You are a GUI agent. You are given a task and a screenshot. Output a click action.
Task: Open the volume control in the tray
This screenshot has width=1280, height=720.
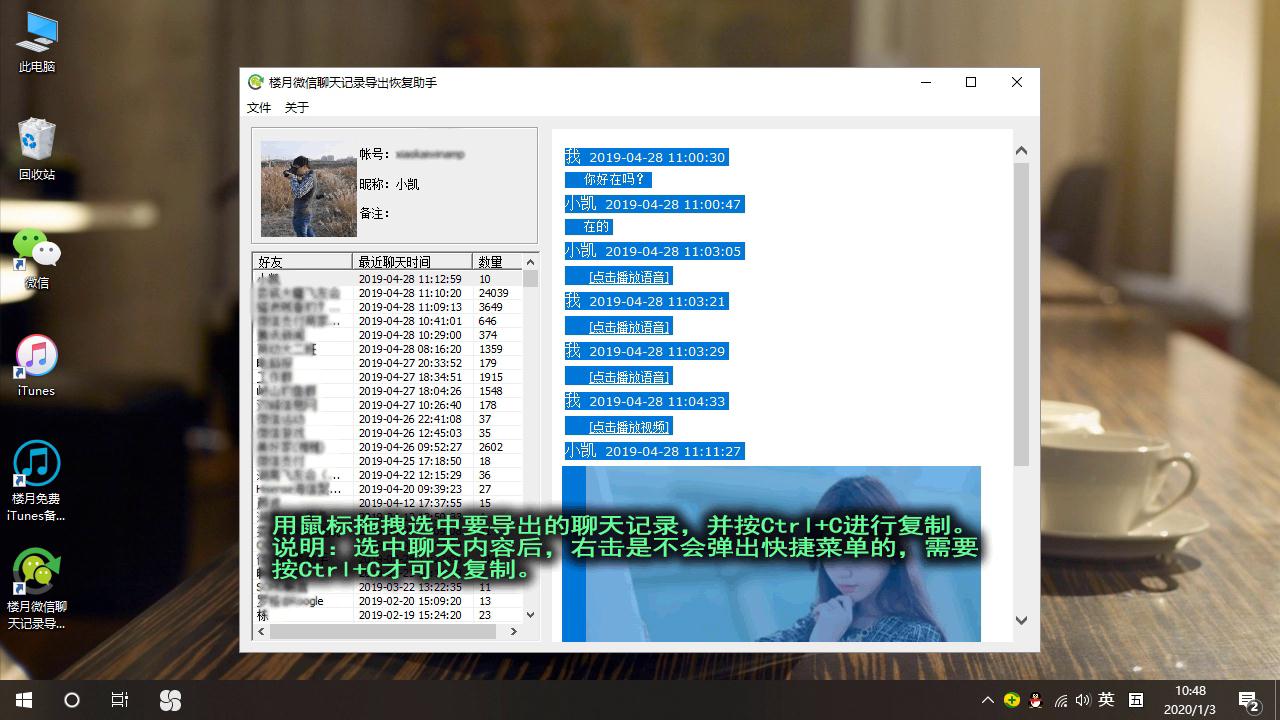coord(1082,700)
